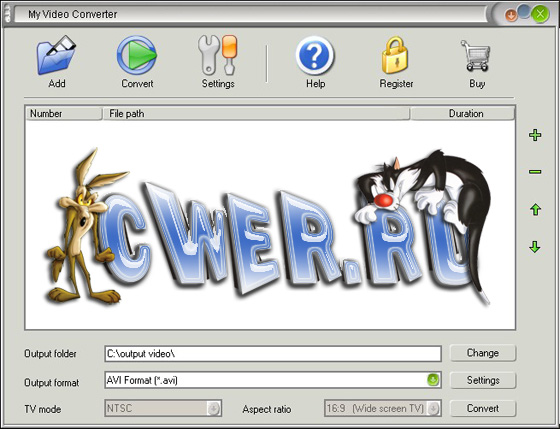Sort by the Number column header
This screenshot has height=429, width=560.
(64, 114)
